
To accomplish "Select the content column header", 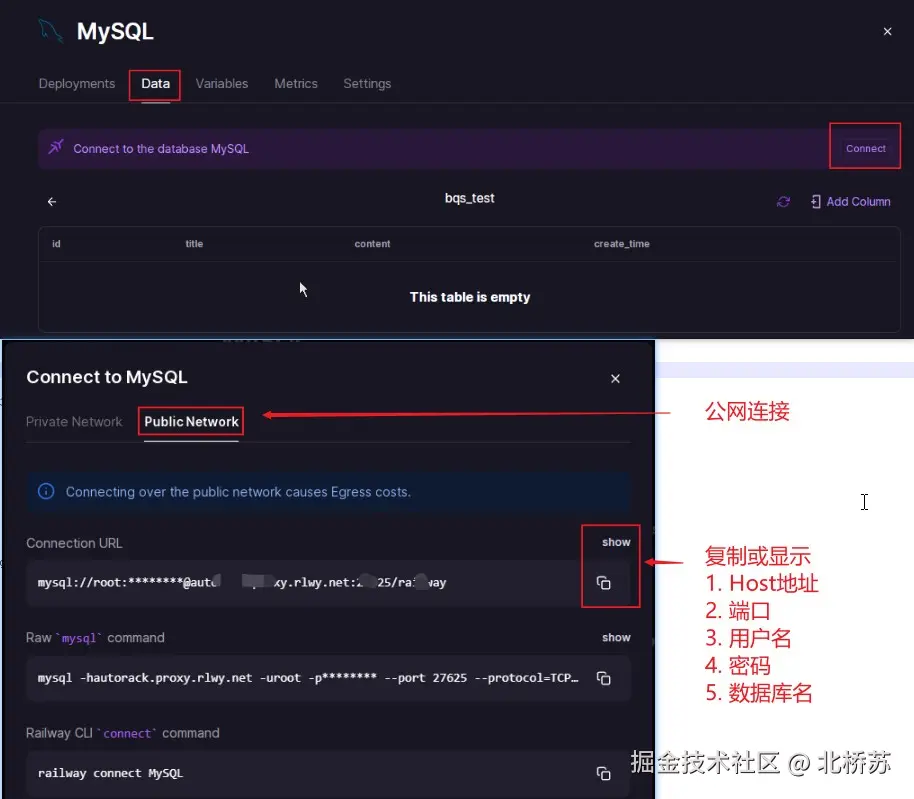I will tap(372, 244).
